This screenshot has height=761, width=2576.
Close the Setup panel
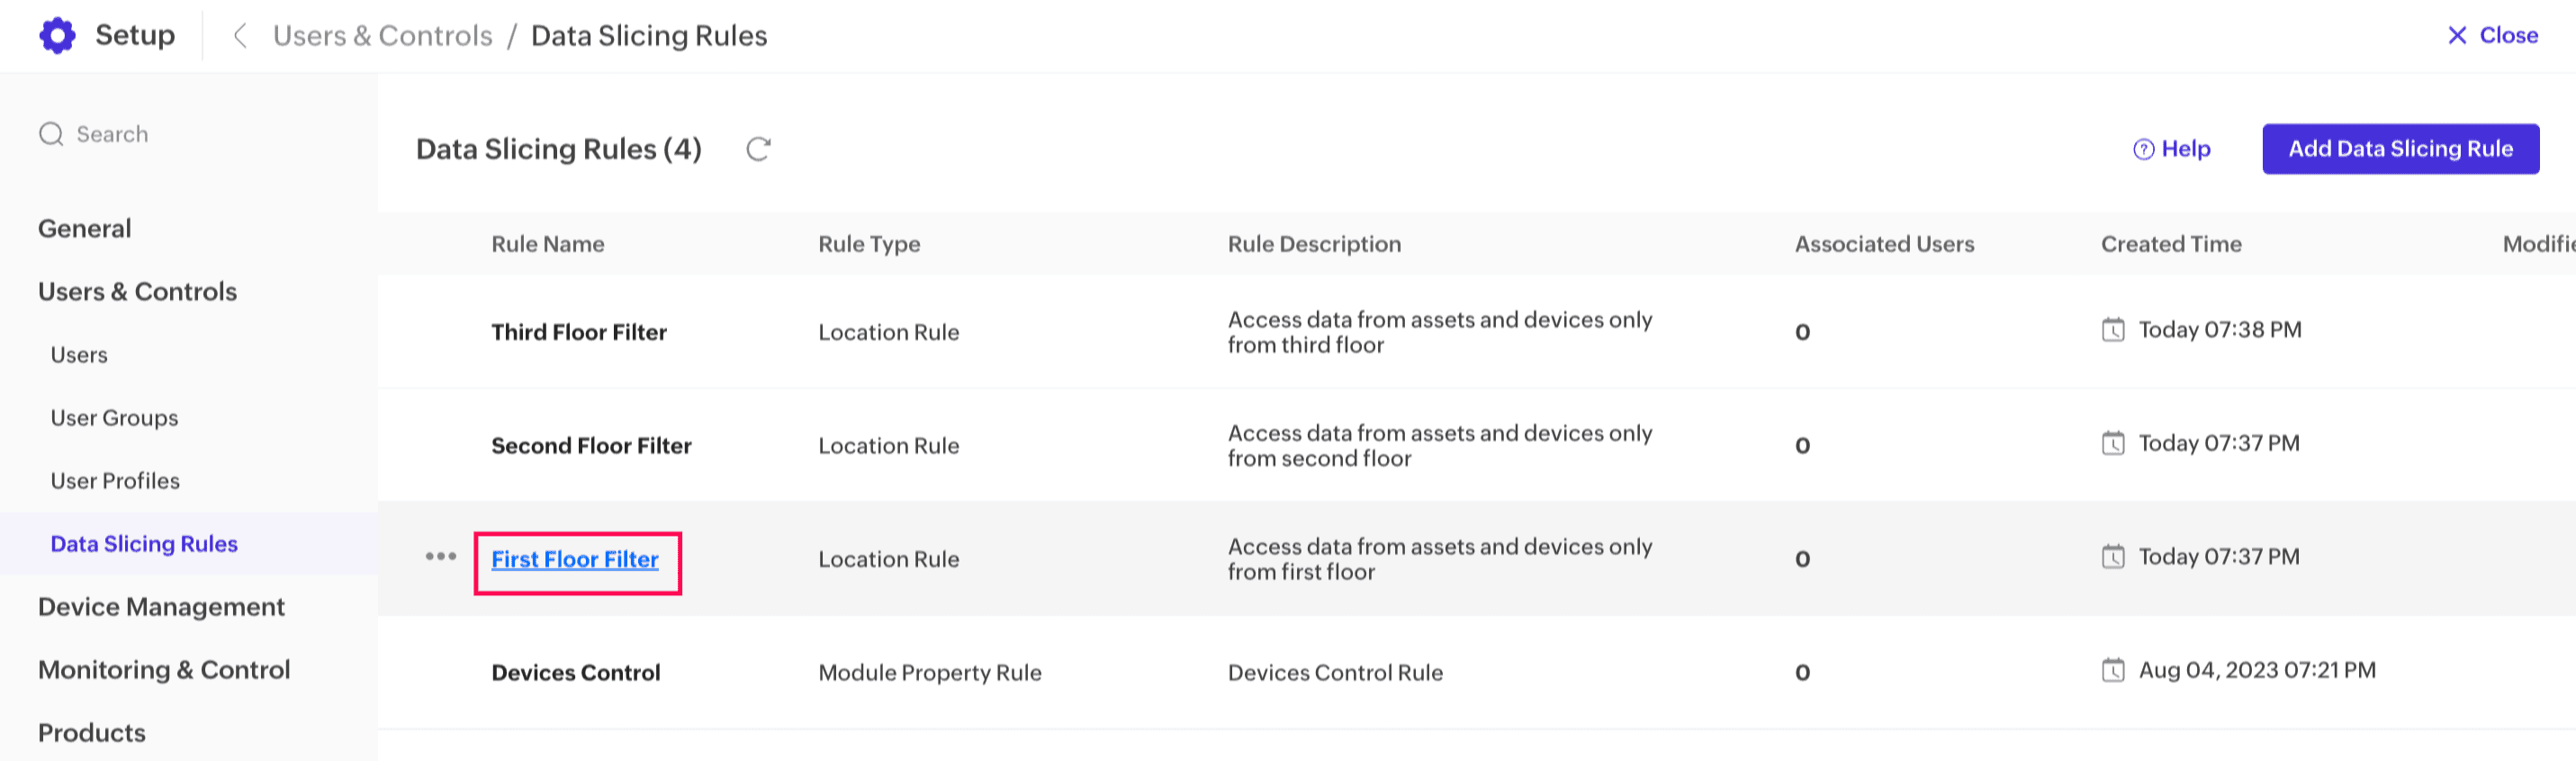pos(2492,36)
